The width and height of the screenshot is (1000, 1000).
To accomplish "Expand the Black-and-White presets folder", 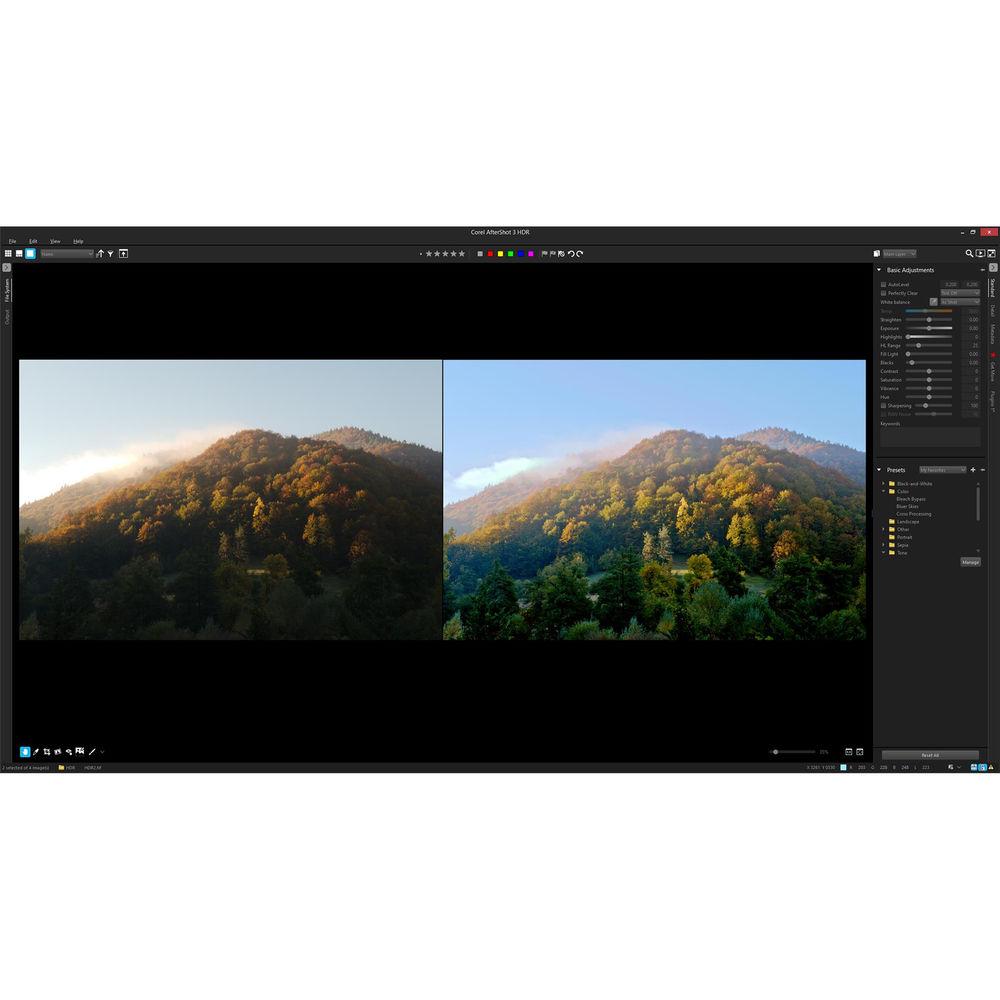I will point(883,484).
